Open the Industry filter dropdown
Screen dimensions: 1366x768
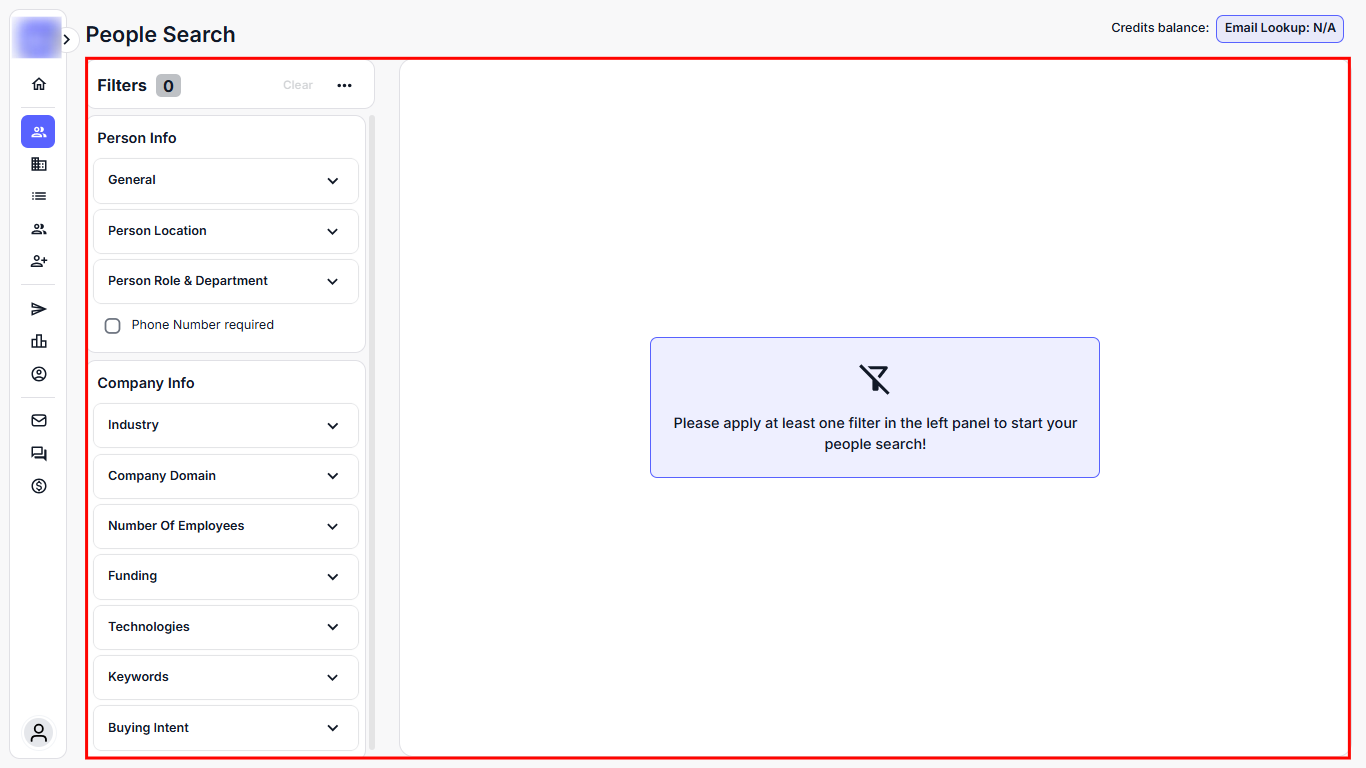[x=226, y=426]
